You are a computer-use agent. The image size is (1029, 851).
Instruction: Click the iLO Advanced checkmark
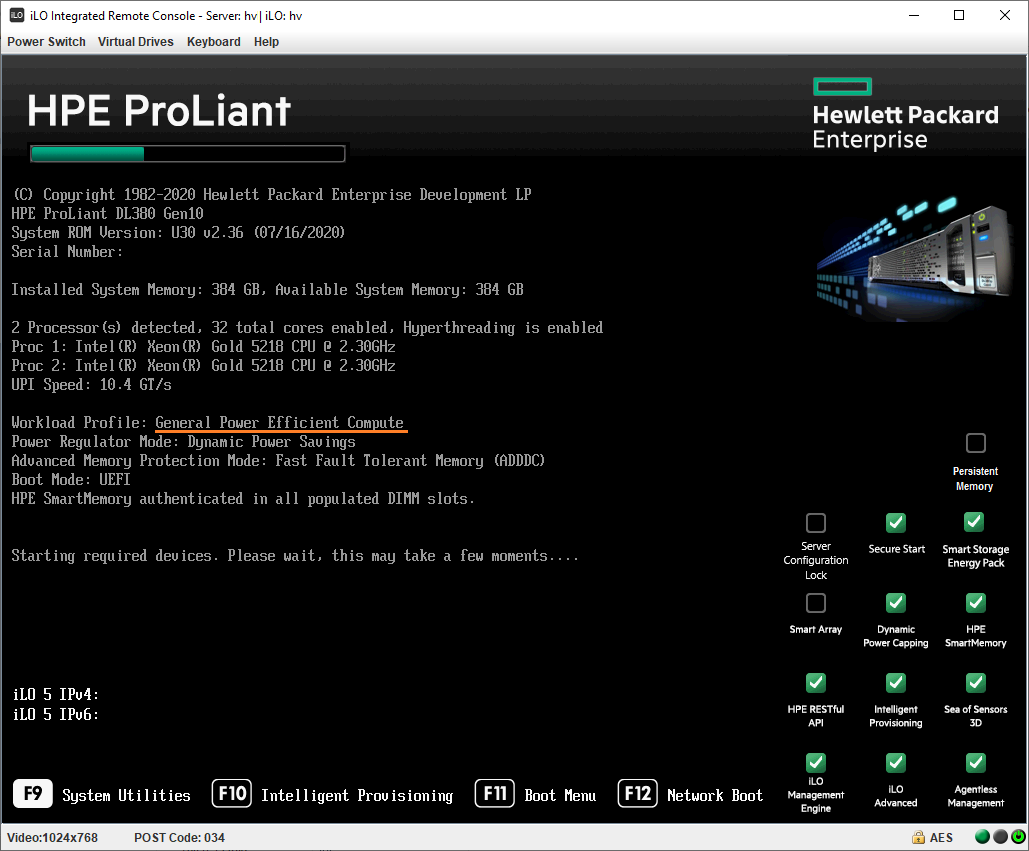pyautogui.click(x=896, y=763)
